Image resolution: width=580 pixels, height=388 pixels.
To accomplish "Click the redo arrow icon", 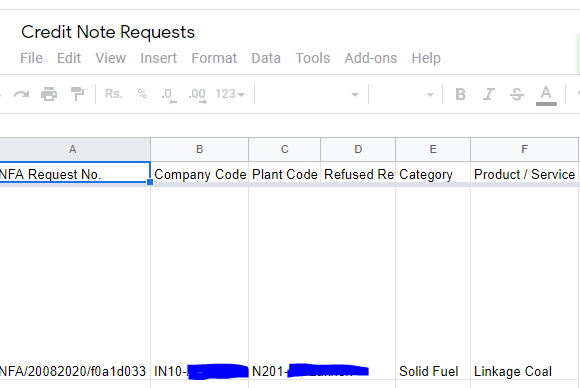I will tap(21, 94).
